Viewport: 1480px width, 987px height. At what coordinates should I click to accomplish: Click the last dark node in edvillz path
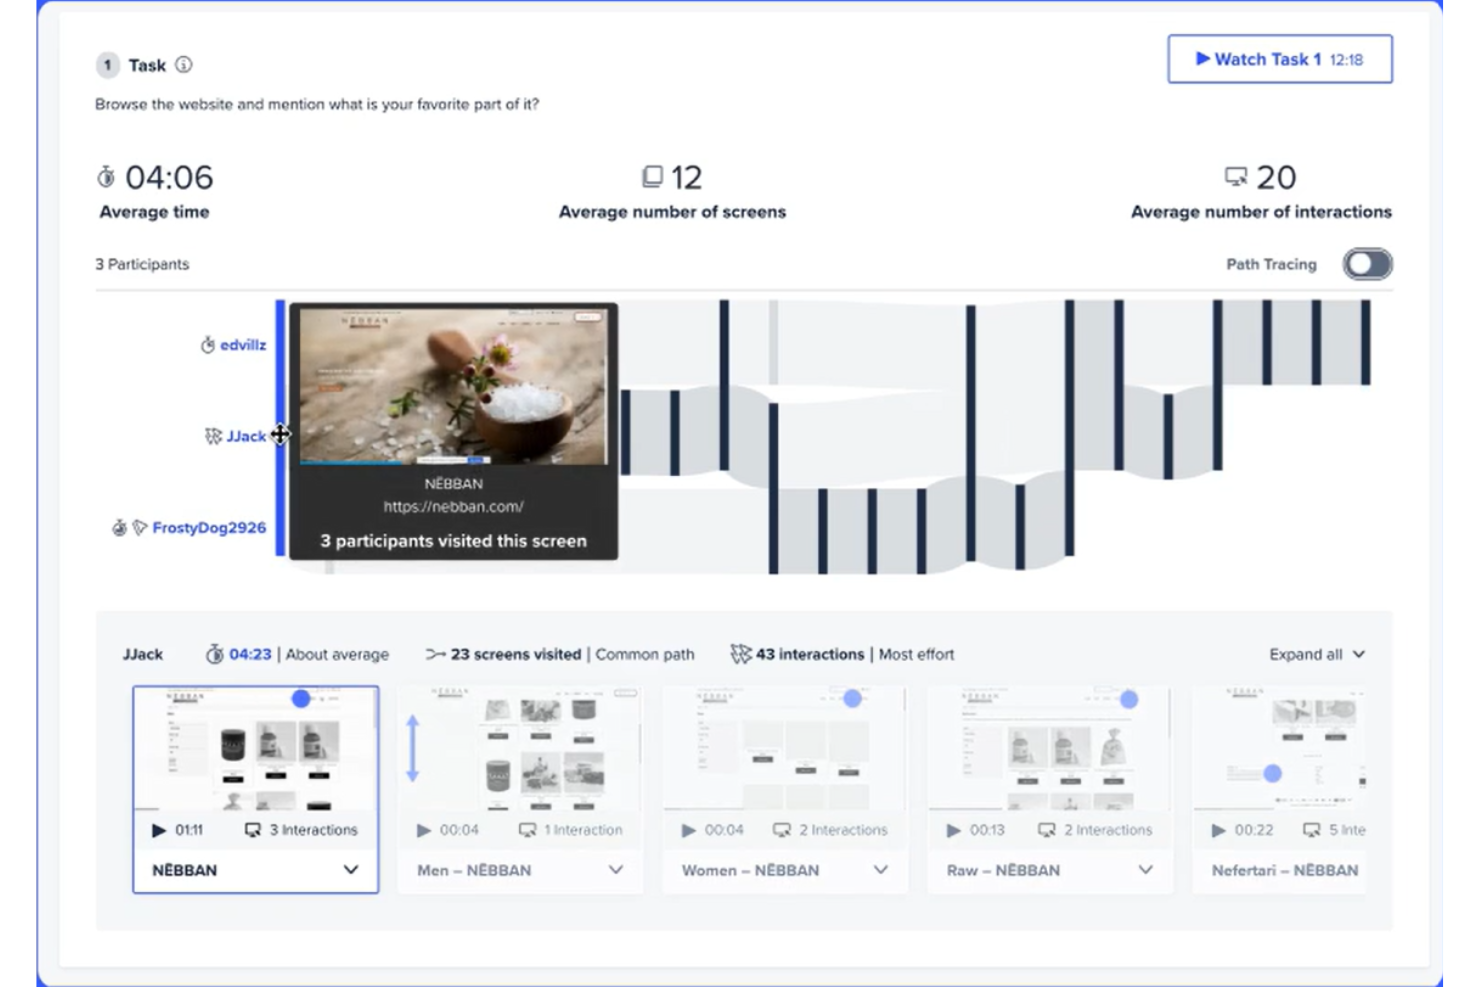1366,342
